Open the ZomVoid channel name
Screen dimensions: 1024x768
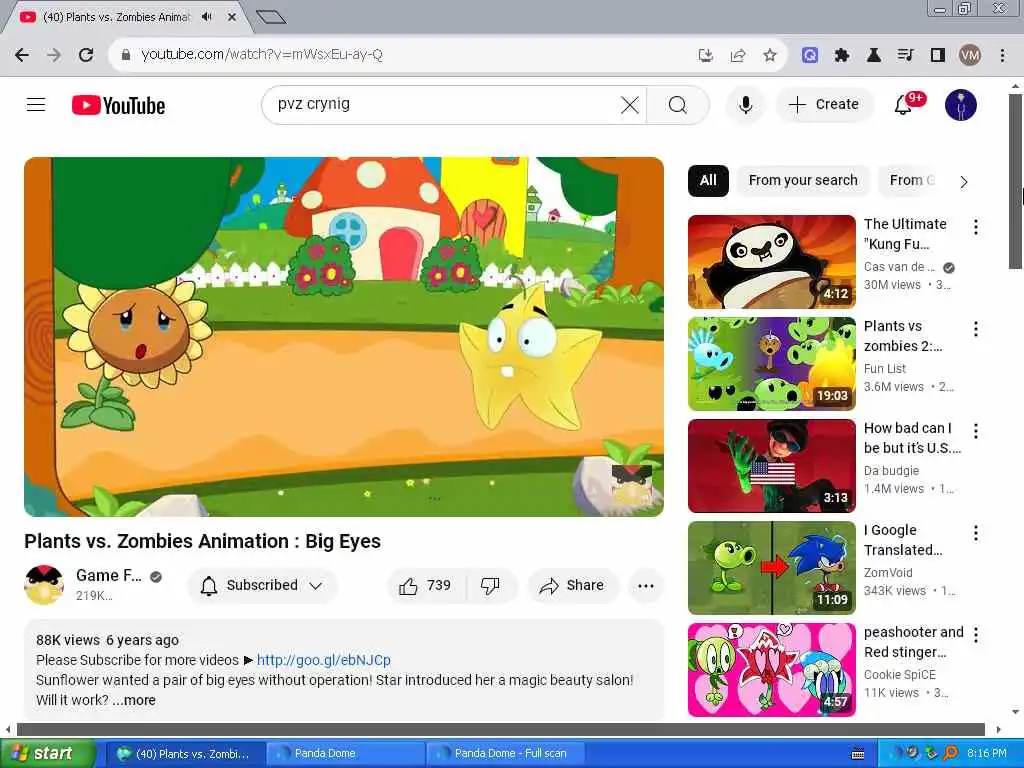(888, 572)
